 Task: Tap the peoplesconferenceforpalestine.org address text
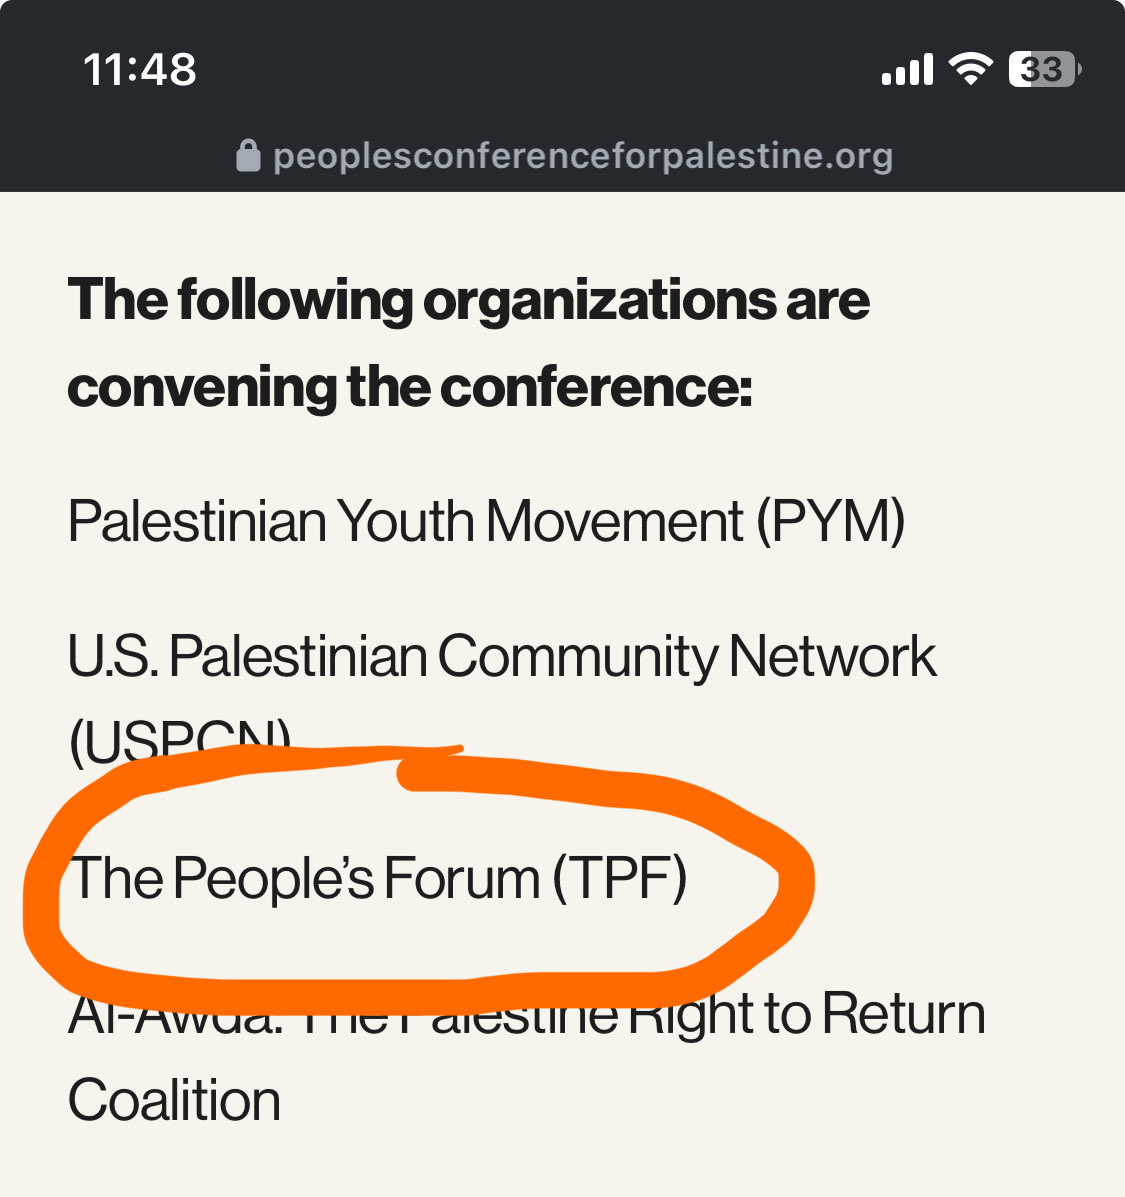[582, 156]
